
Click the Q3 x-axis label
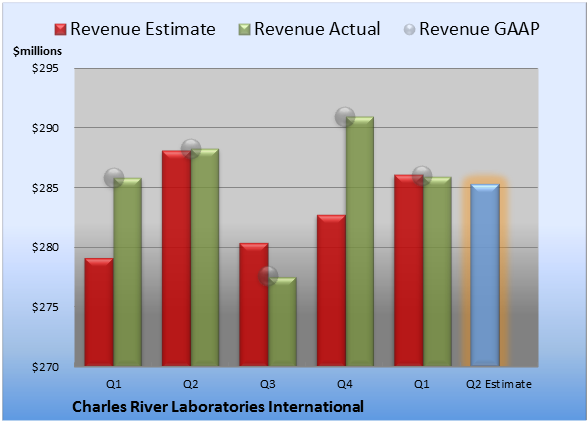tap(268, 384)
